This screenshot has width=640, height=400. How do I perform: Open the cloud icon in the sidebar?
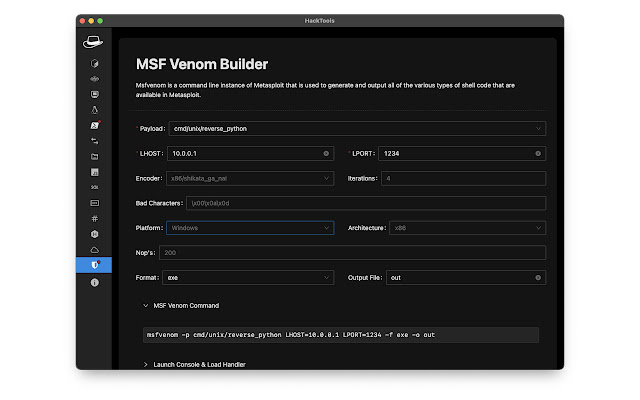94,249
